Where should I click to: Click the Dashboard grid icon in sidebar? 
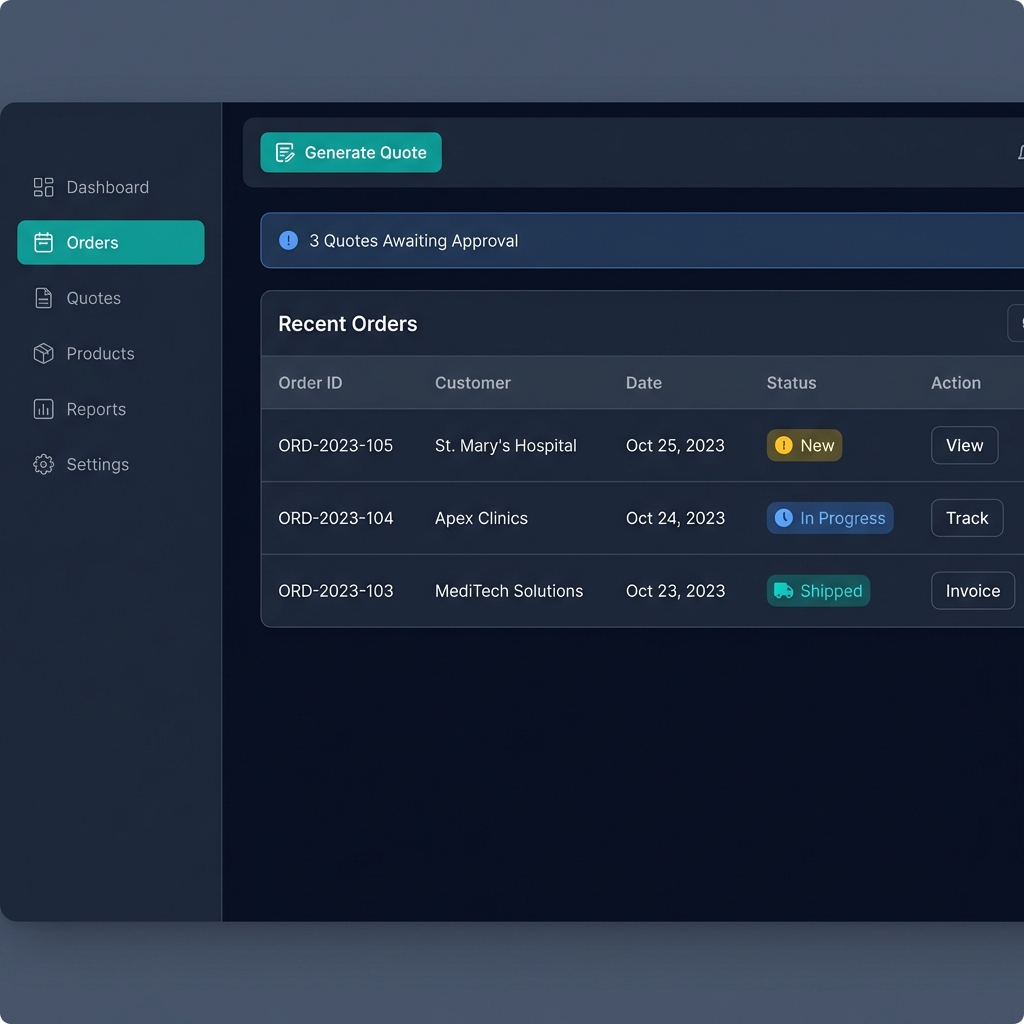pyautogui.click(x=43, y=187)
